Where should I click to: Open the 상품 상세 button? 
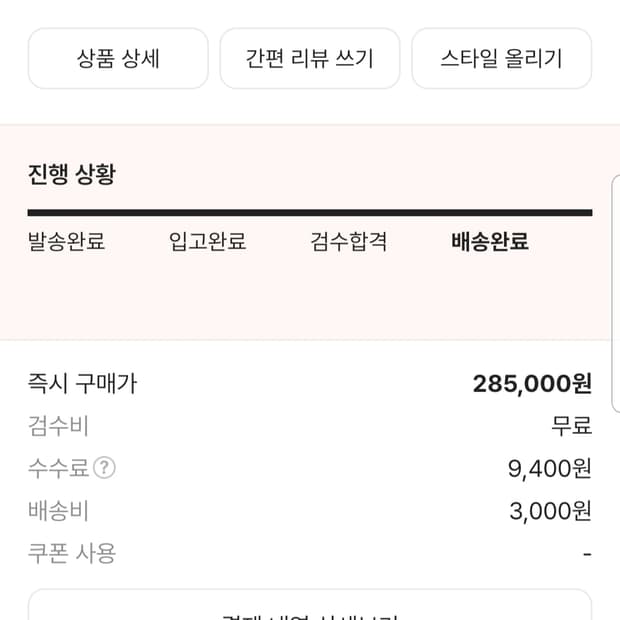(x=118, y=58)
